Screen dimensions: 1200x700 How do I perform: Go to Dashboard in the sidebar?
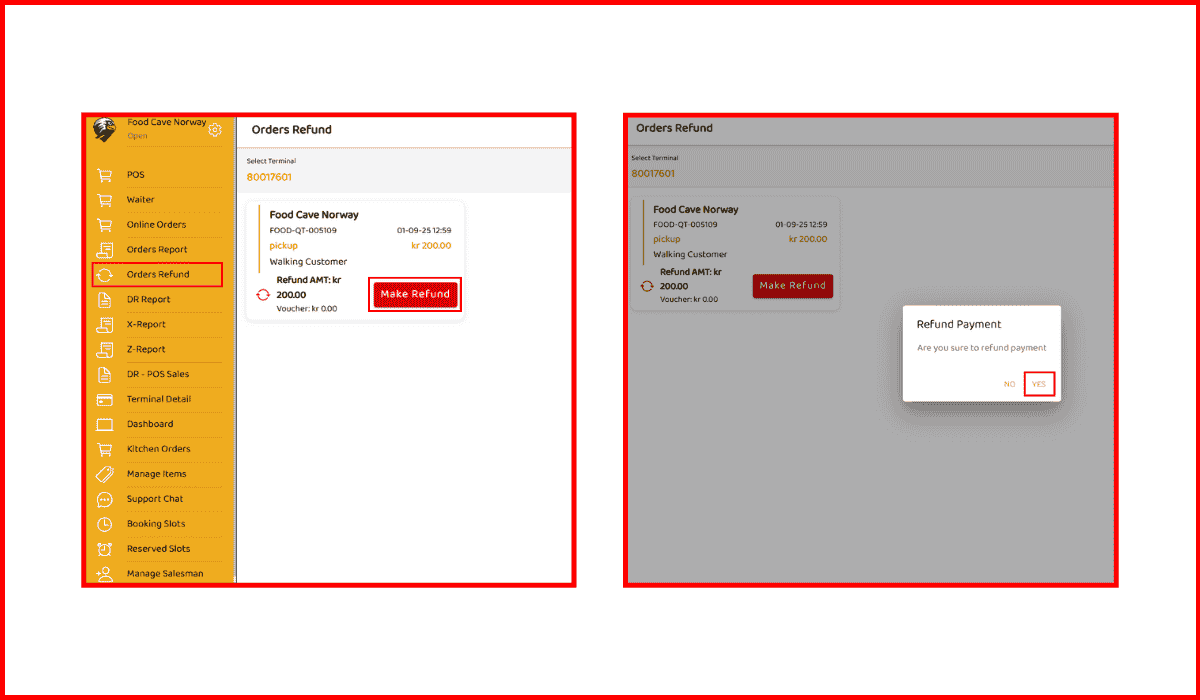point(150,424)
